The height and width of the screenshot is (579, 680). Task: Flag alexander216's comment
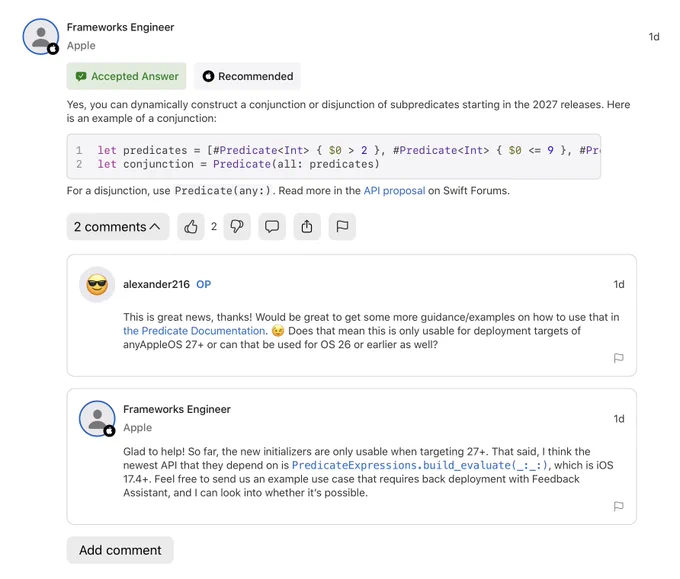(618, 358)
